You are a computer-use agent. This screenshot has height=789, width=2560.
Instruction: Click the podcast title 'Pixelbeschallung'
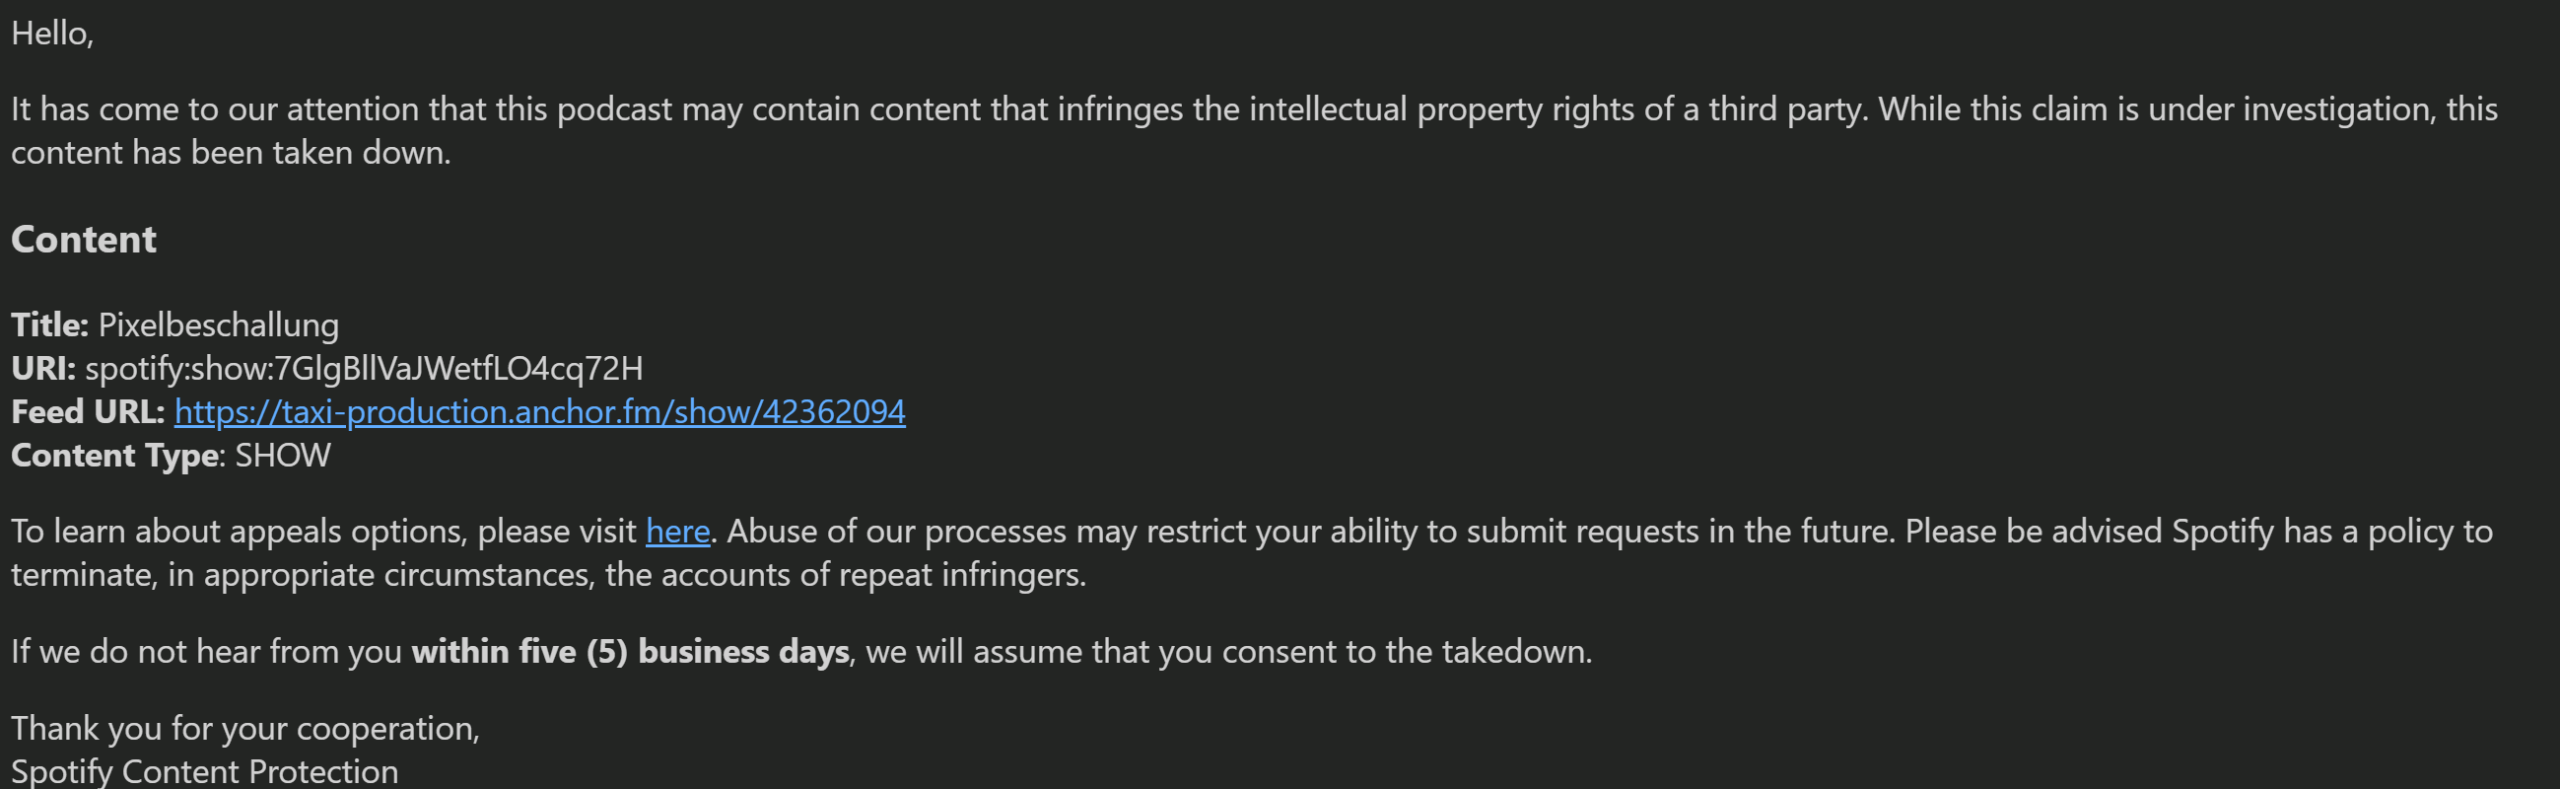coord(219,325)
